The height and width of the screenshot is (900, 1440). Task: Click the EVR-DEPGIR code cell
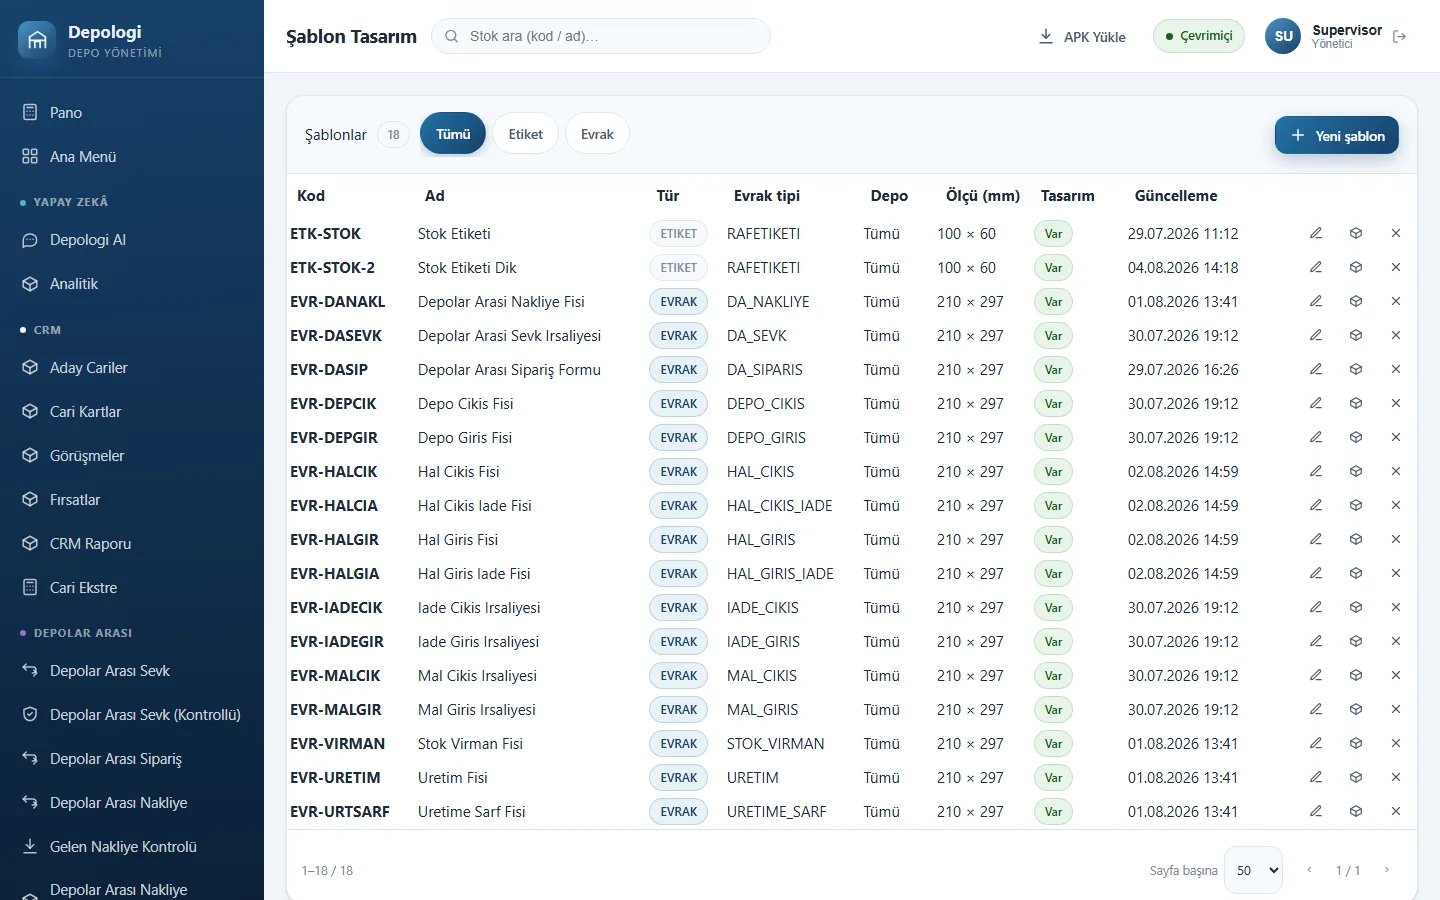(x=334, y=438)
